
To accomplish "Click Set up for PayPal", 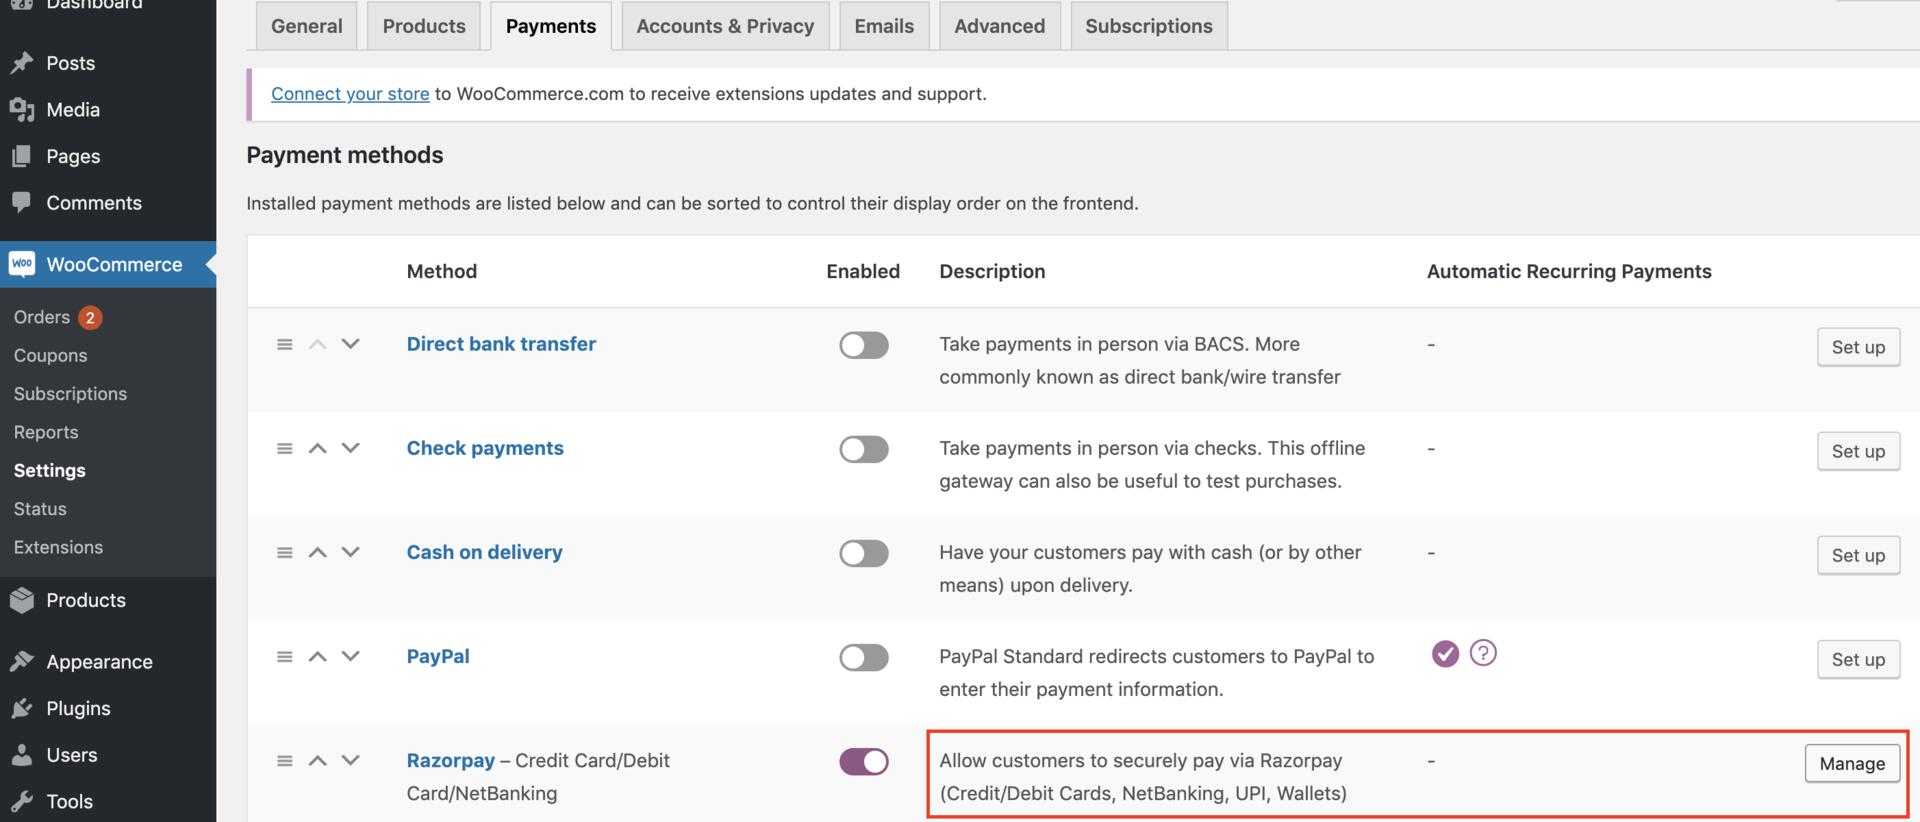I will point(1858,659).
